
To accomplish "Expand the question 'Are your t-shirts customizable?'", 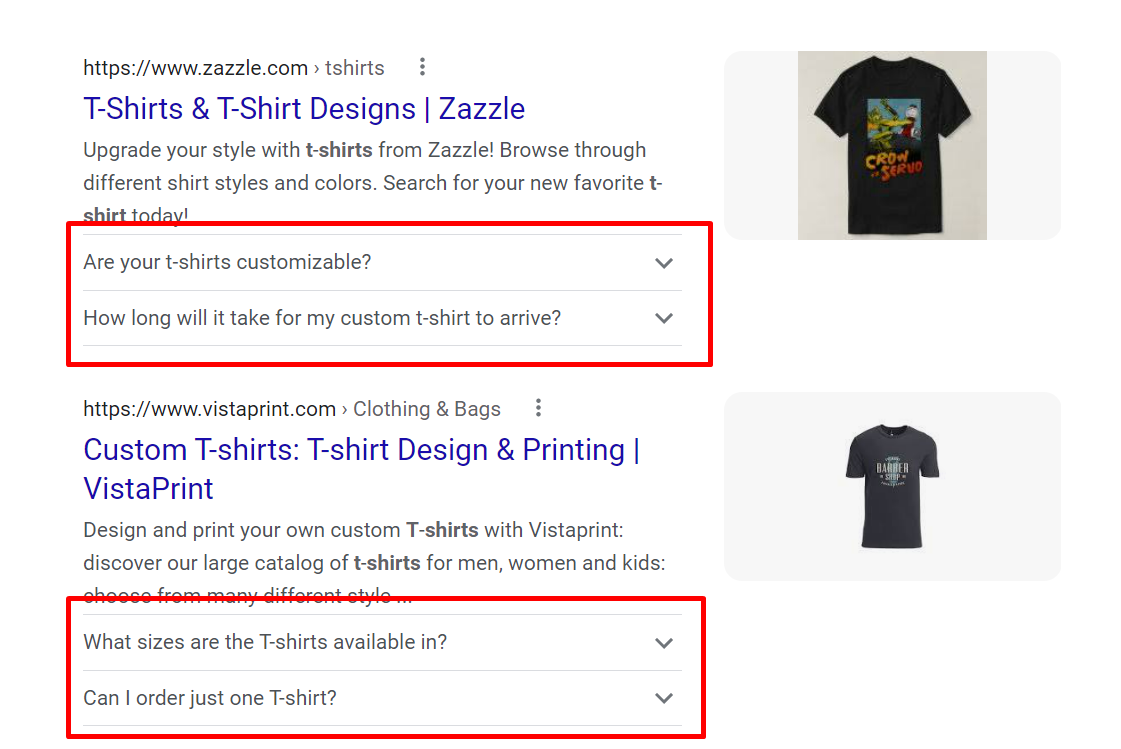I will coord(228,261).
